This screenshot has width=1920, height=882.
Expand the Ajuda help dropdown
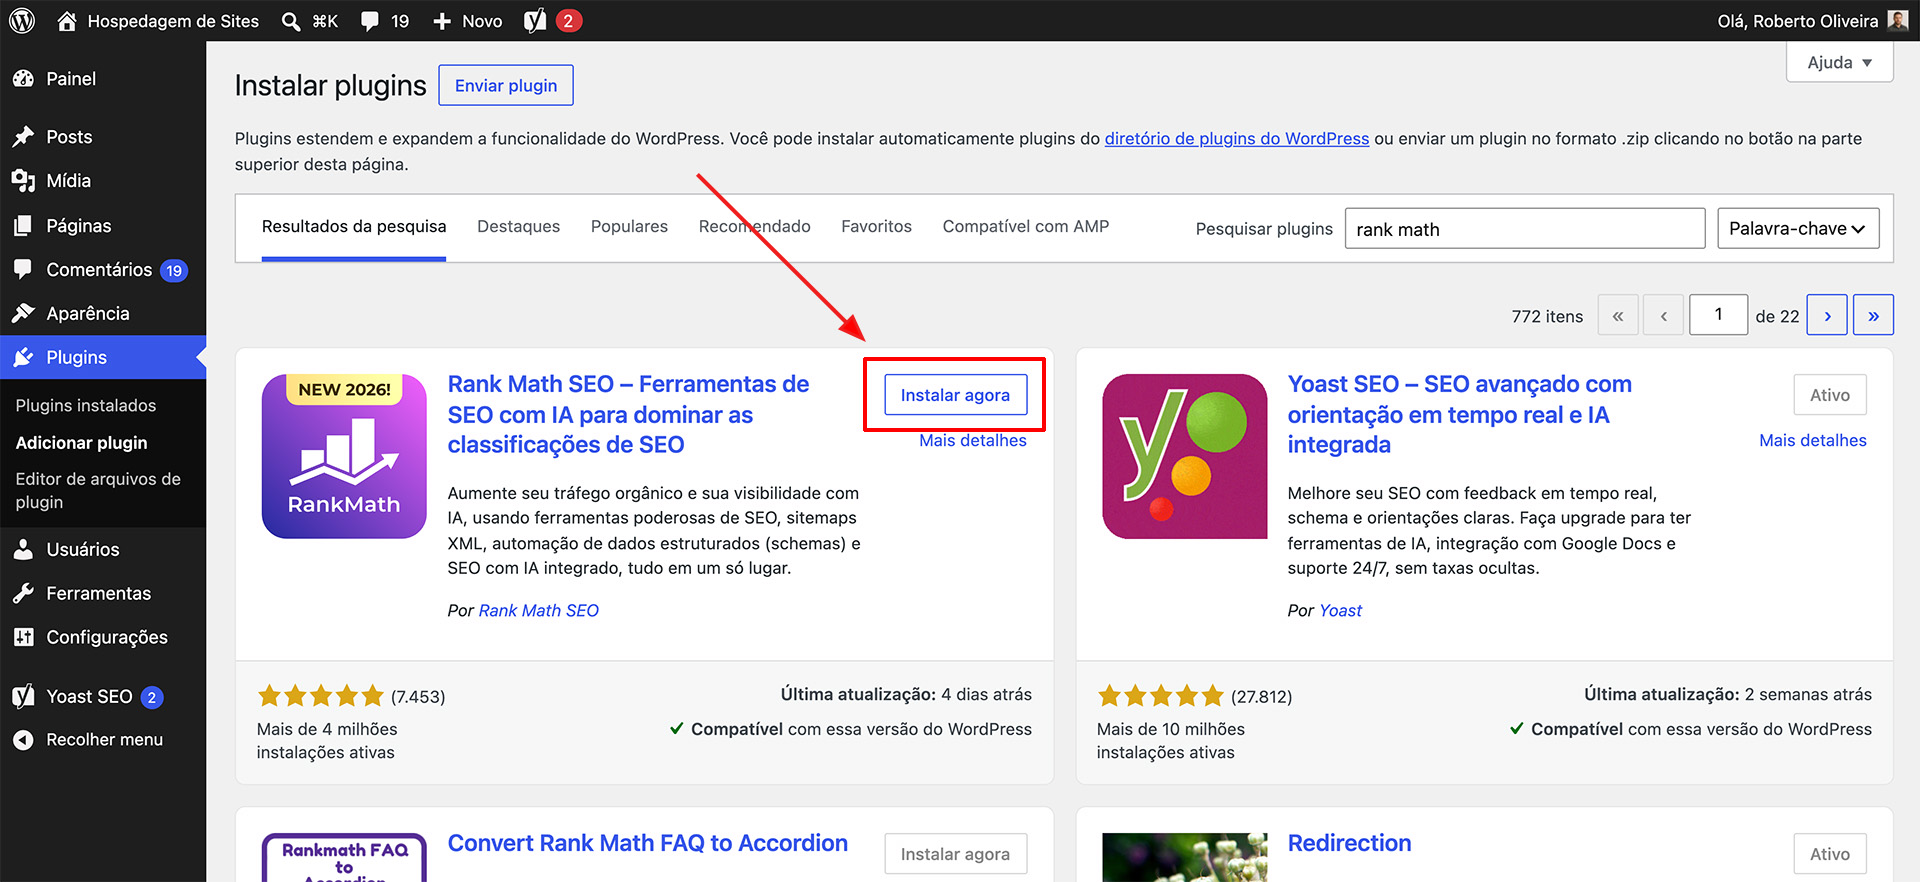pyautogui.click(x=1839, y=62)
